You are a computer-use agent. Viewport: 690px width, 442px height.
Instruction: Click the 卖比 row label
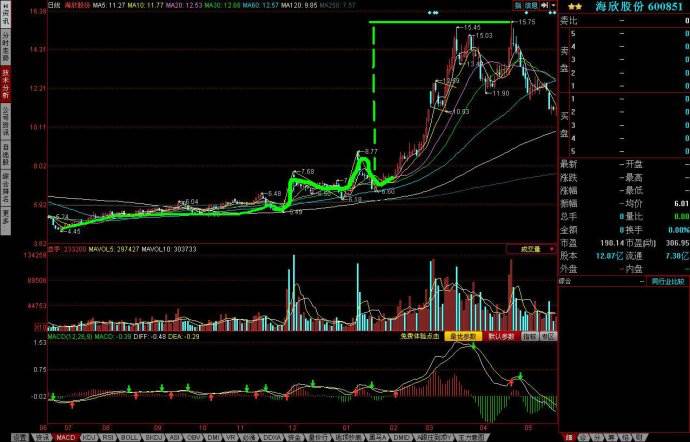[568, 20]
